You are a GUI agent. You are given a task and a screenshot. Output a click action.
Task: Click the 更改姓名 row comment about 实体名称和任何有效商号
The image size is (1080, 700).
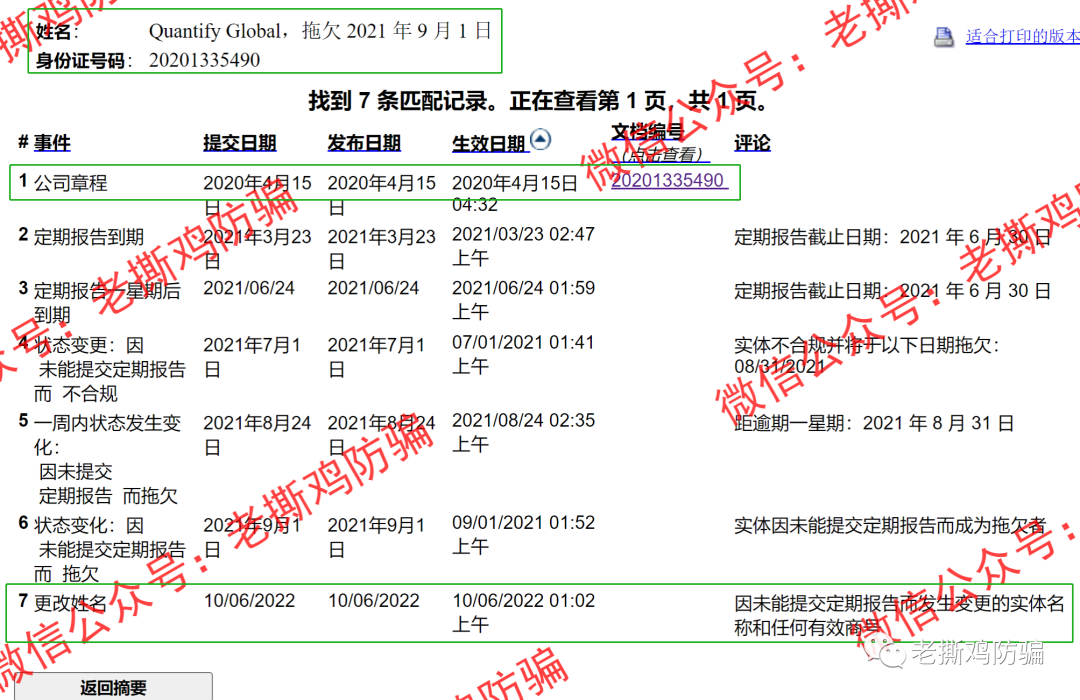[900, 615]
